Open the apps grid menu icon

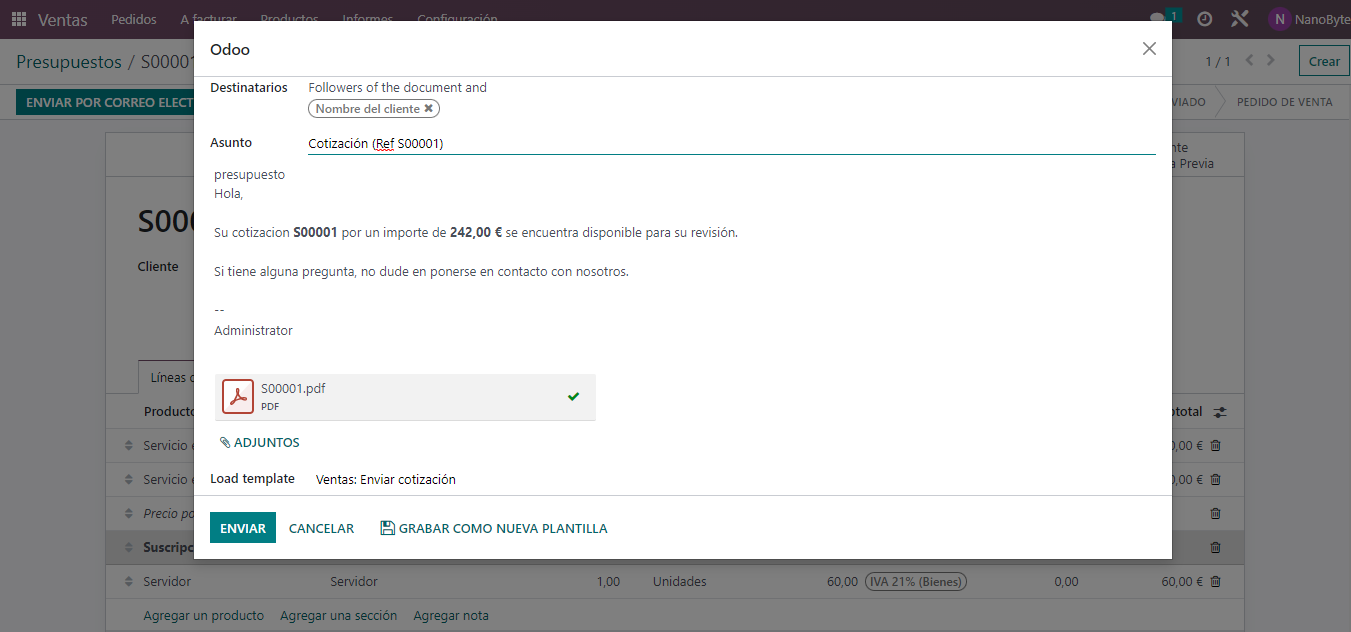point(19,19)
